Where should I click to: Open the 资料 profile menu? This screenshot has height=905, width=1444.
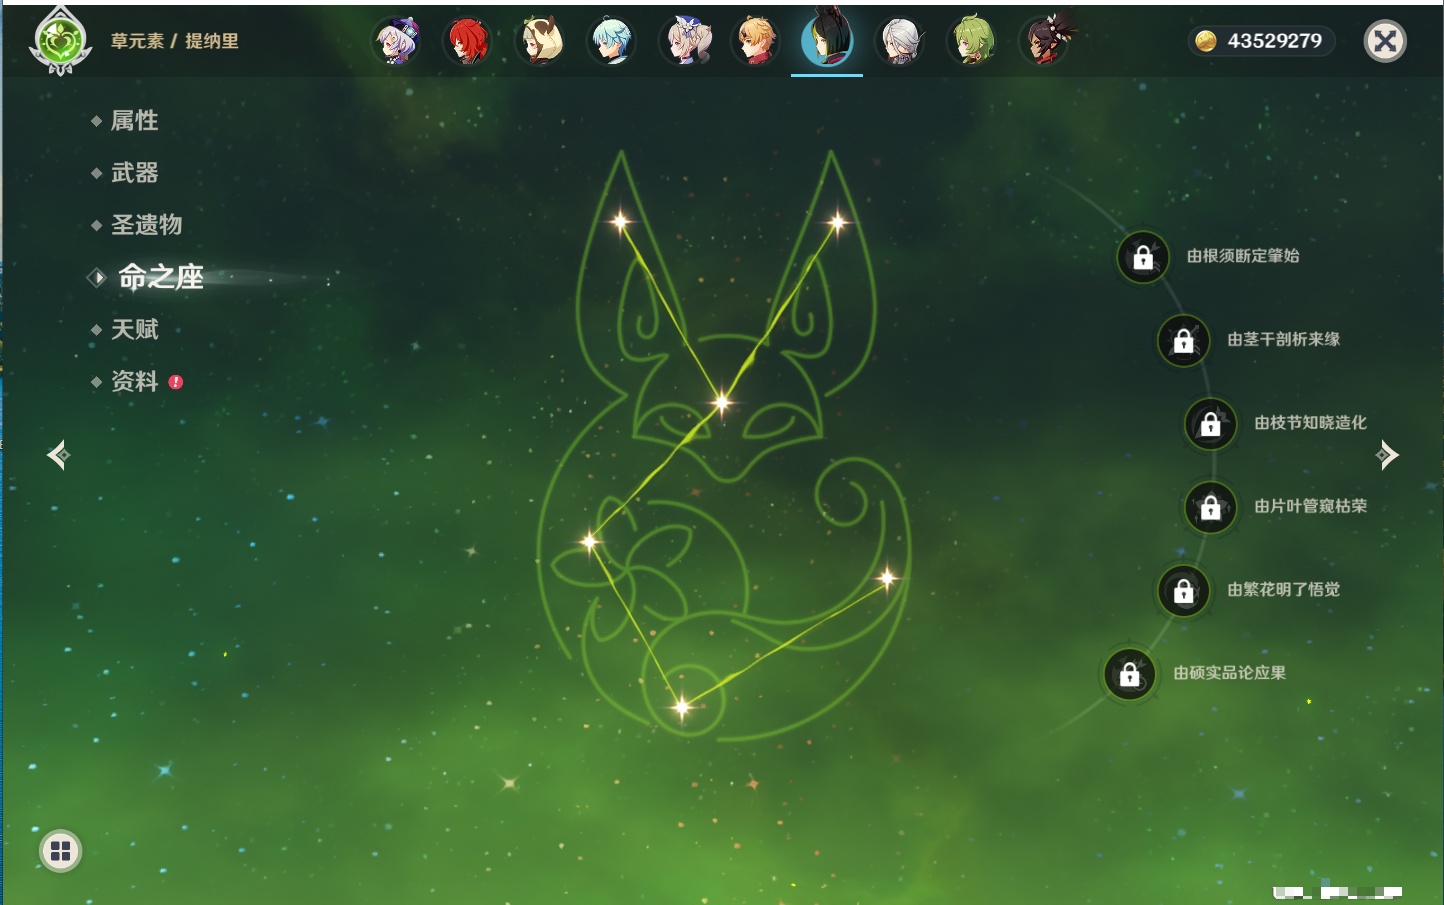(134, 381)
